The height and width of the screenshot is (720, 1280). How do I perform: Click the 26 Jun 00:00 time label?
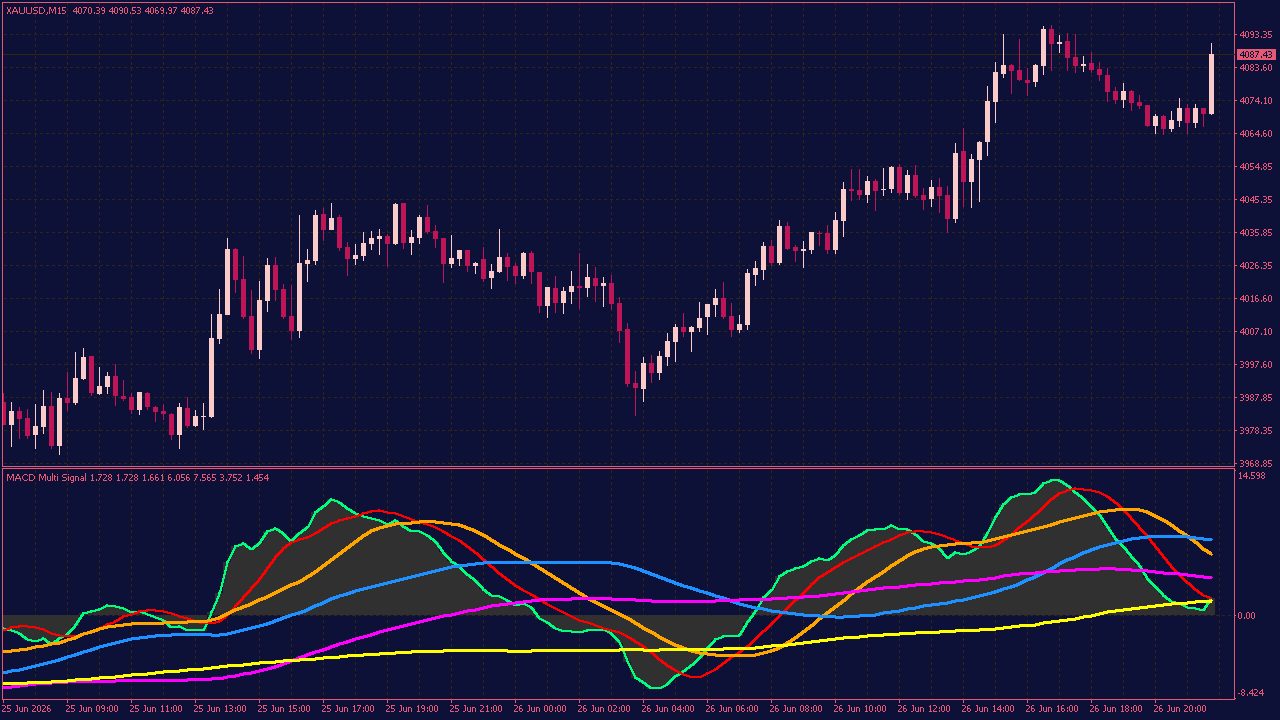click(x=539, y=708)
